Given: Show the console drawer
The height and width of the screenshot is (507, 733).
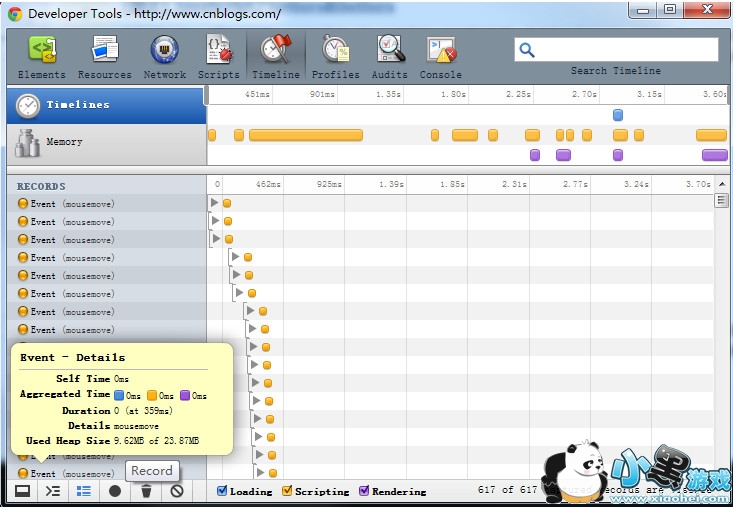Looking at the screenshot, I should click(x=53, y=491).
